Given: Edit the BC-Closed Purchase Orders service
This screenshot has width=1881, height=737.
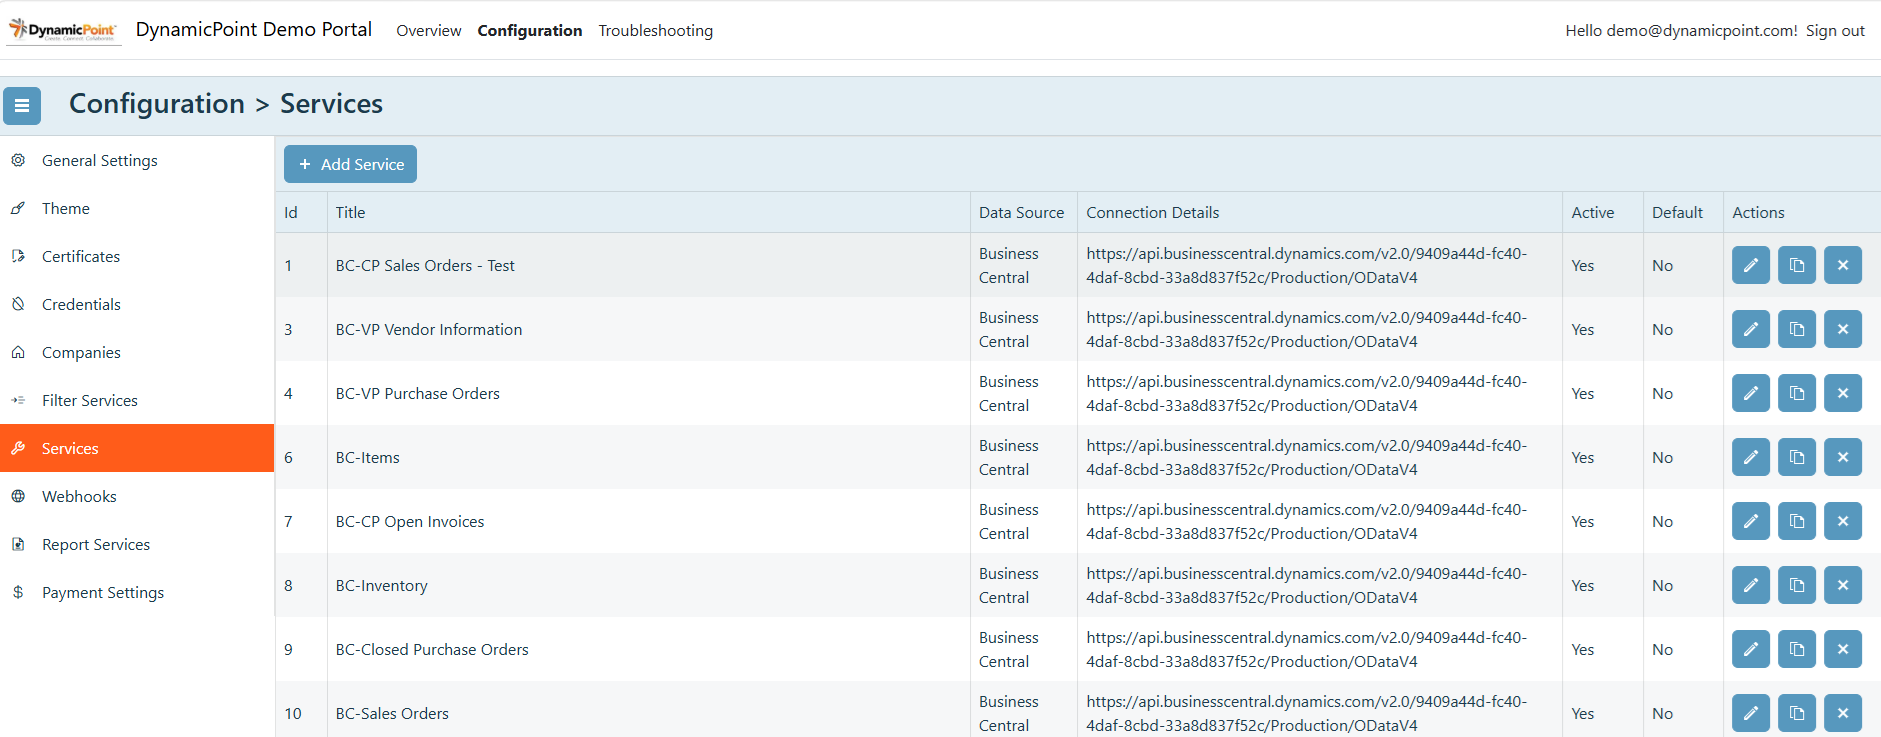Looking at the screenshot, I should (1751, 649).
